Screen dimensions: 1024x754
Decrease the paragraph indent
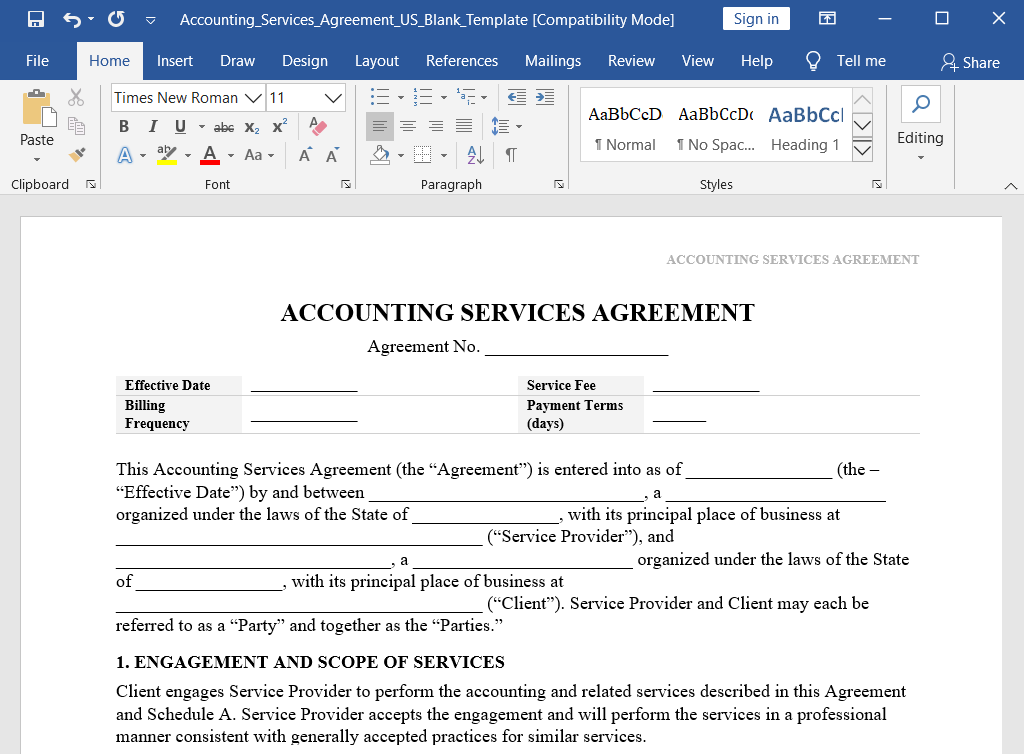click(x=517, y=97)
